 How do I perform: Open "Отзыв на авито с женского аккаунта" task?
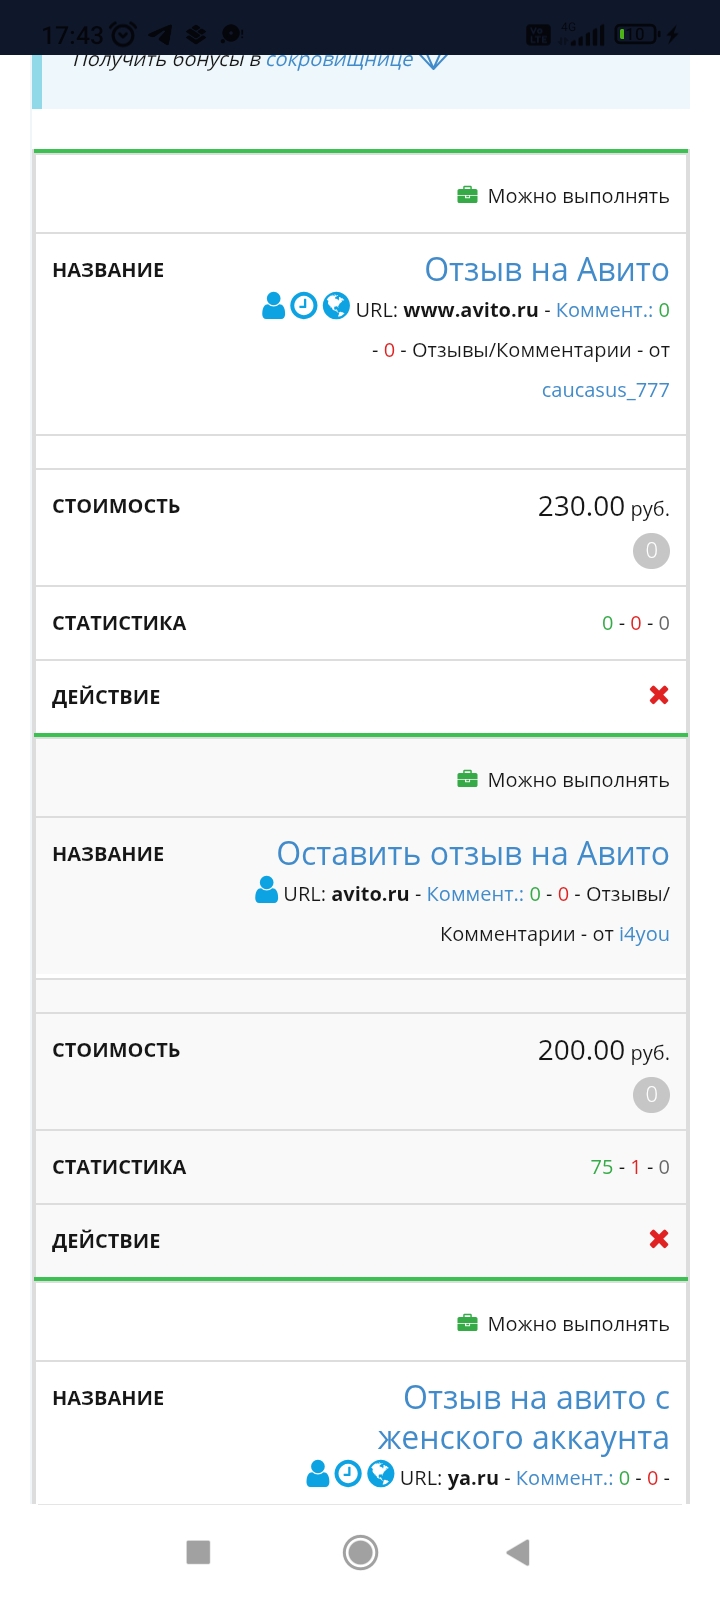coord(523,1418)
